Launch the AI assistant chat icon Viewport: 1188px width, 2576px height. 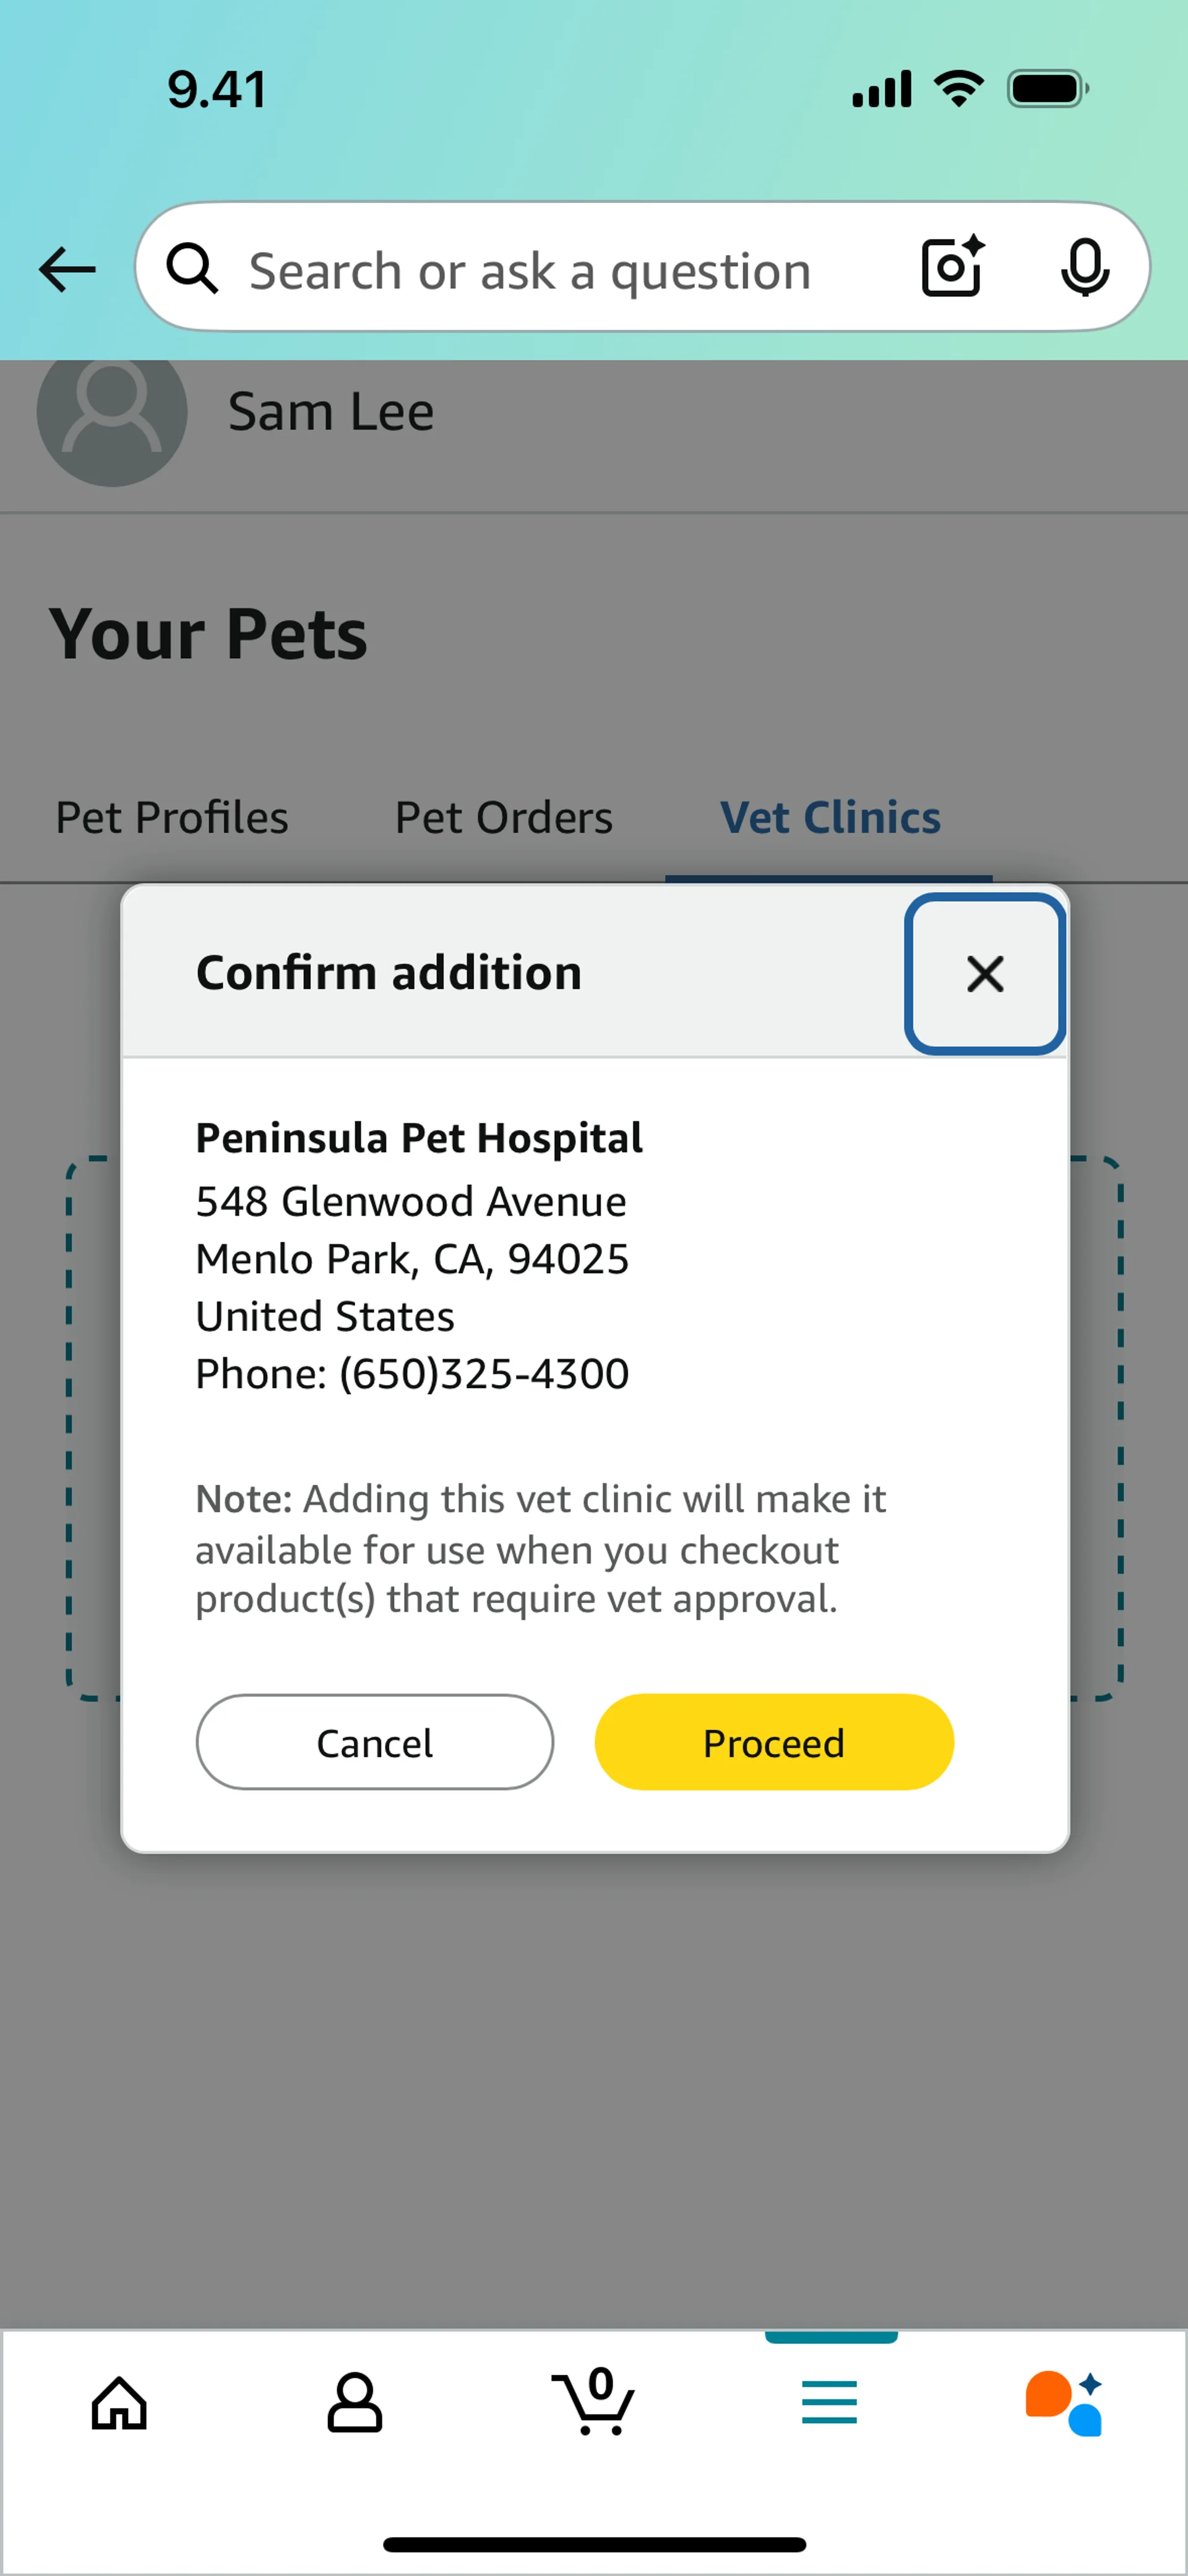pos(1064,2403)
